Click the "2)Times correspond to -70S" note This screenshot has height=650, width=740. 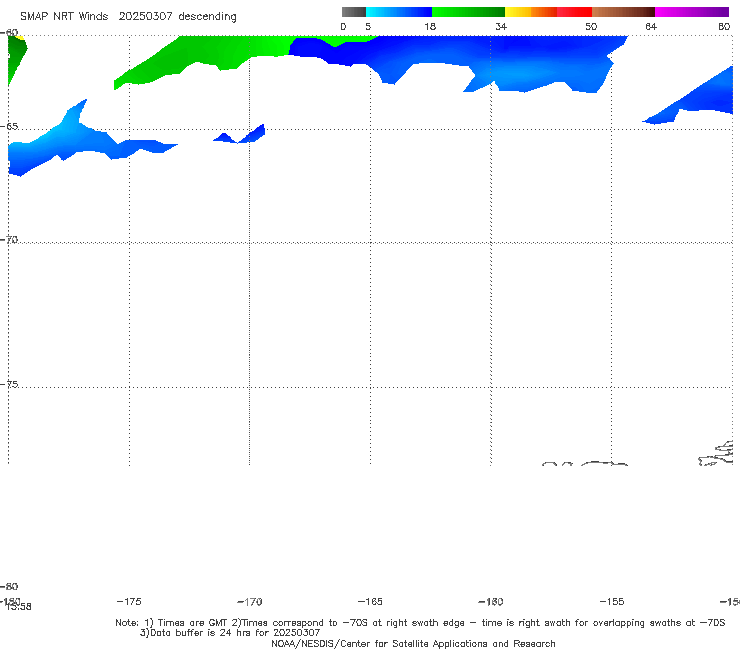(300, 623)
